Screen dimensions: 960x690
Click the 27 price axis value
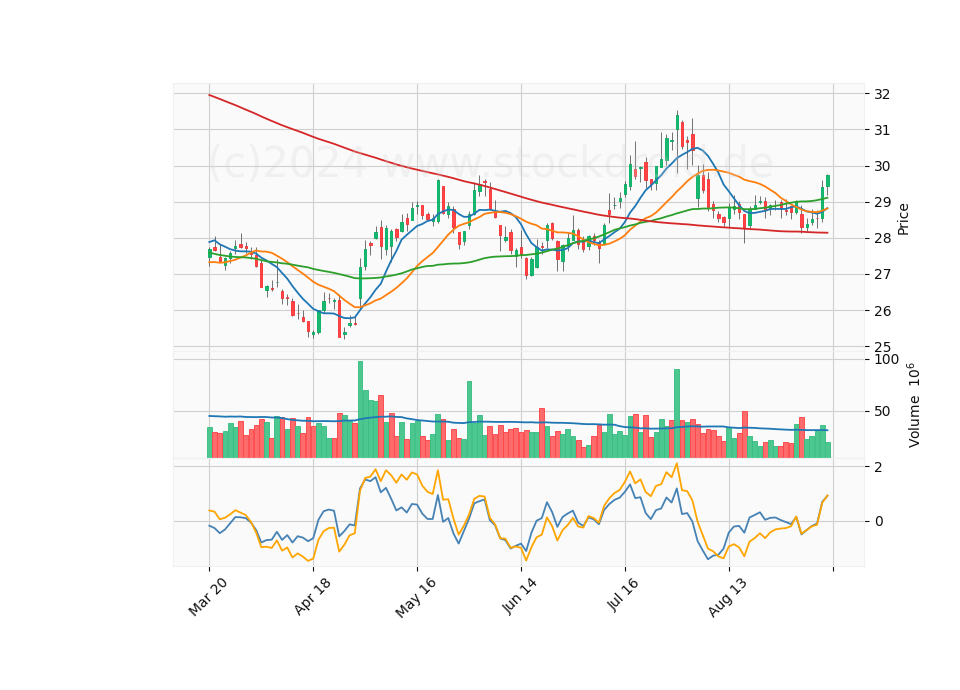tap(882, 274)
